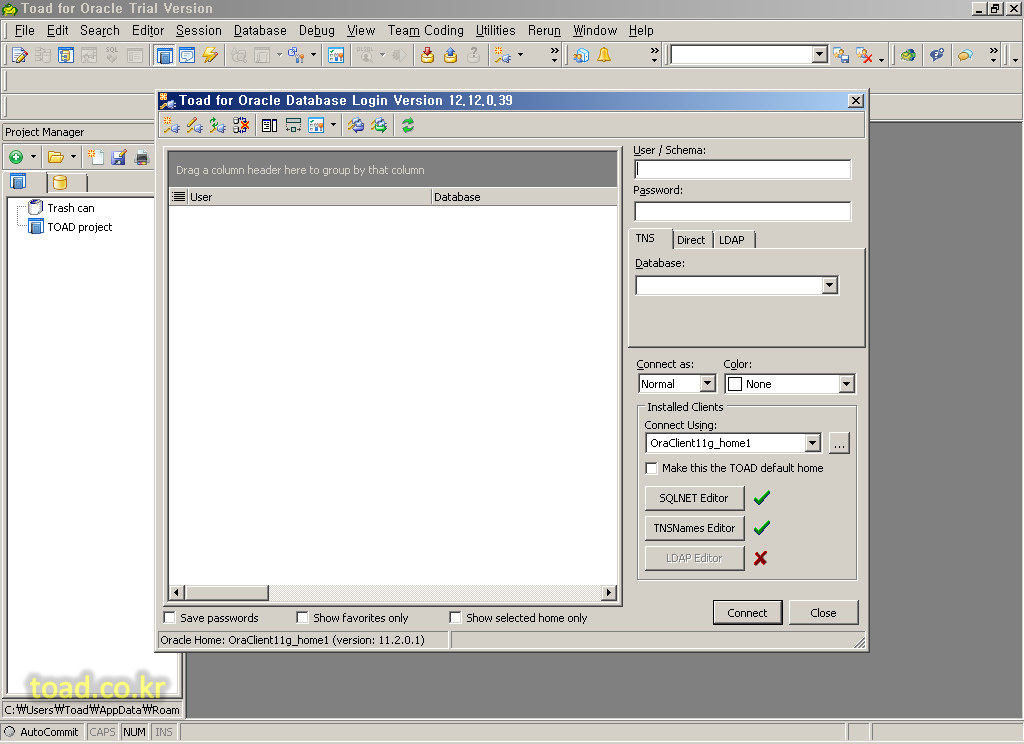This screenshot has width=1024, height=744.
Task: Check Make this the TOAD default home
Action: tap(651, 468)
